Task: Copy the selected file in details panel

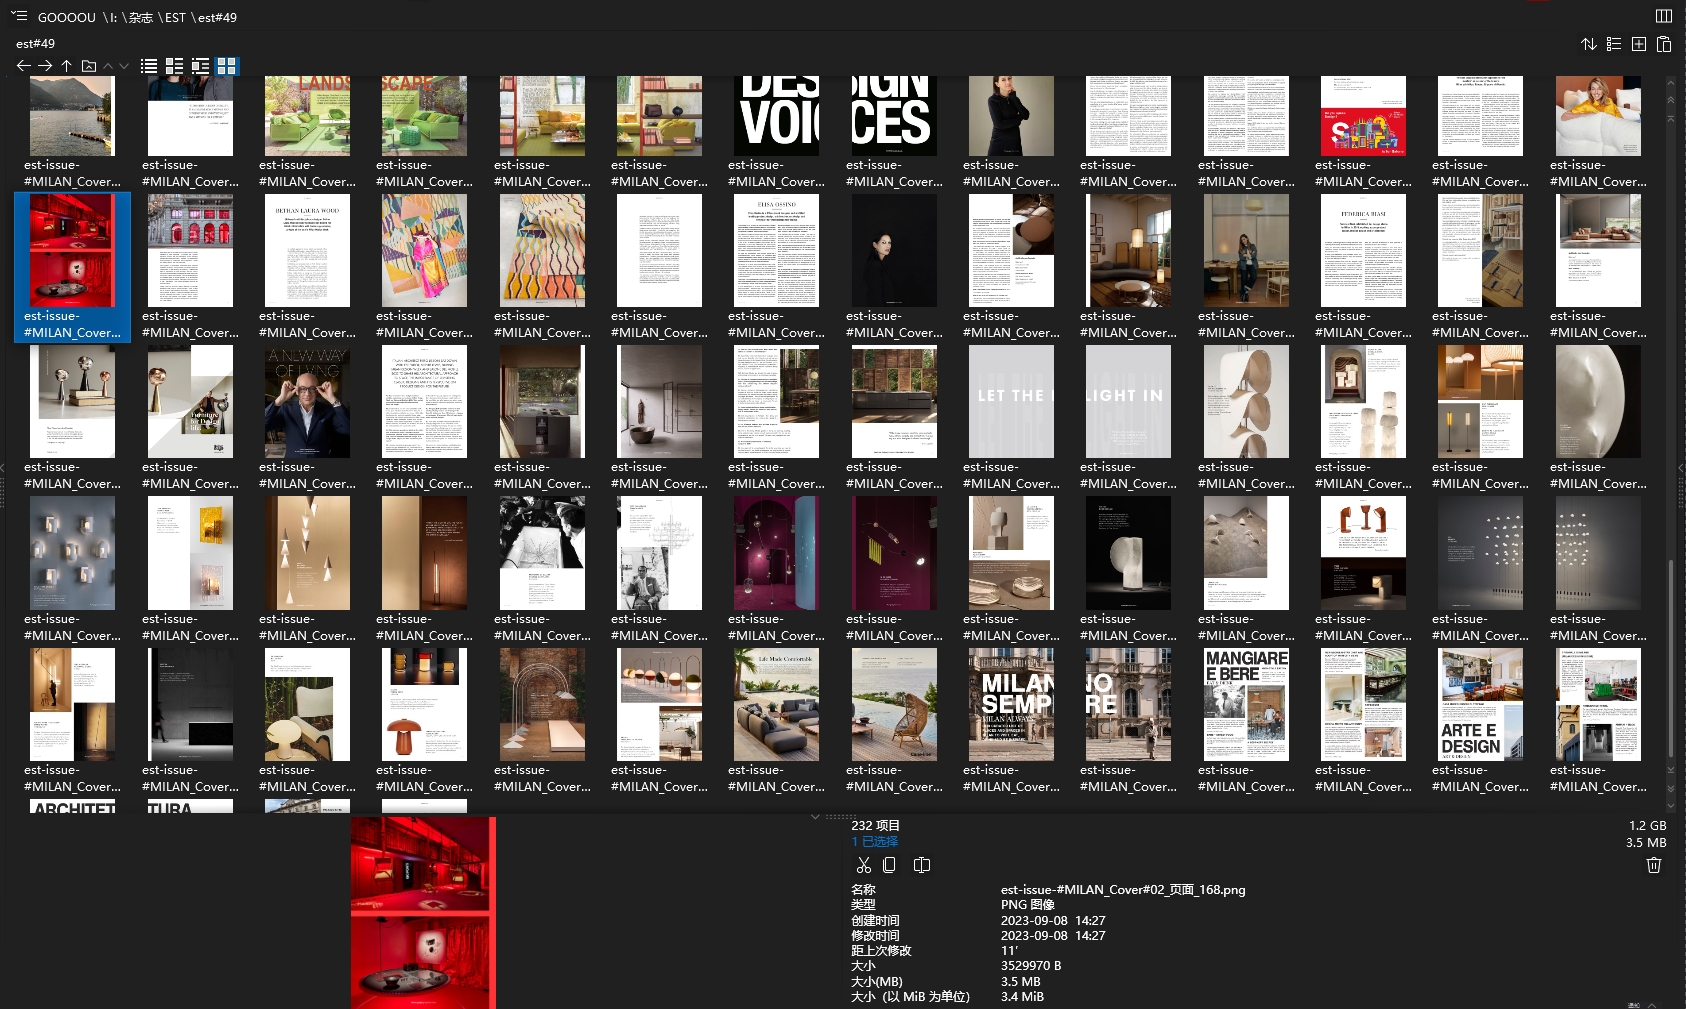Action: point(889,865)
